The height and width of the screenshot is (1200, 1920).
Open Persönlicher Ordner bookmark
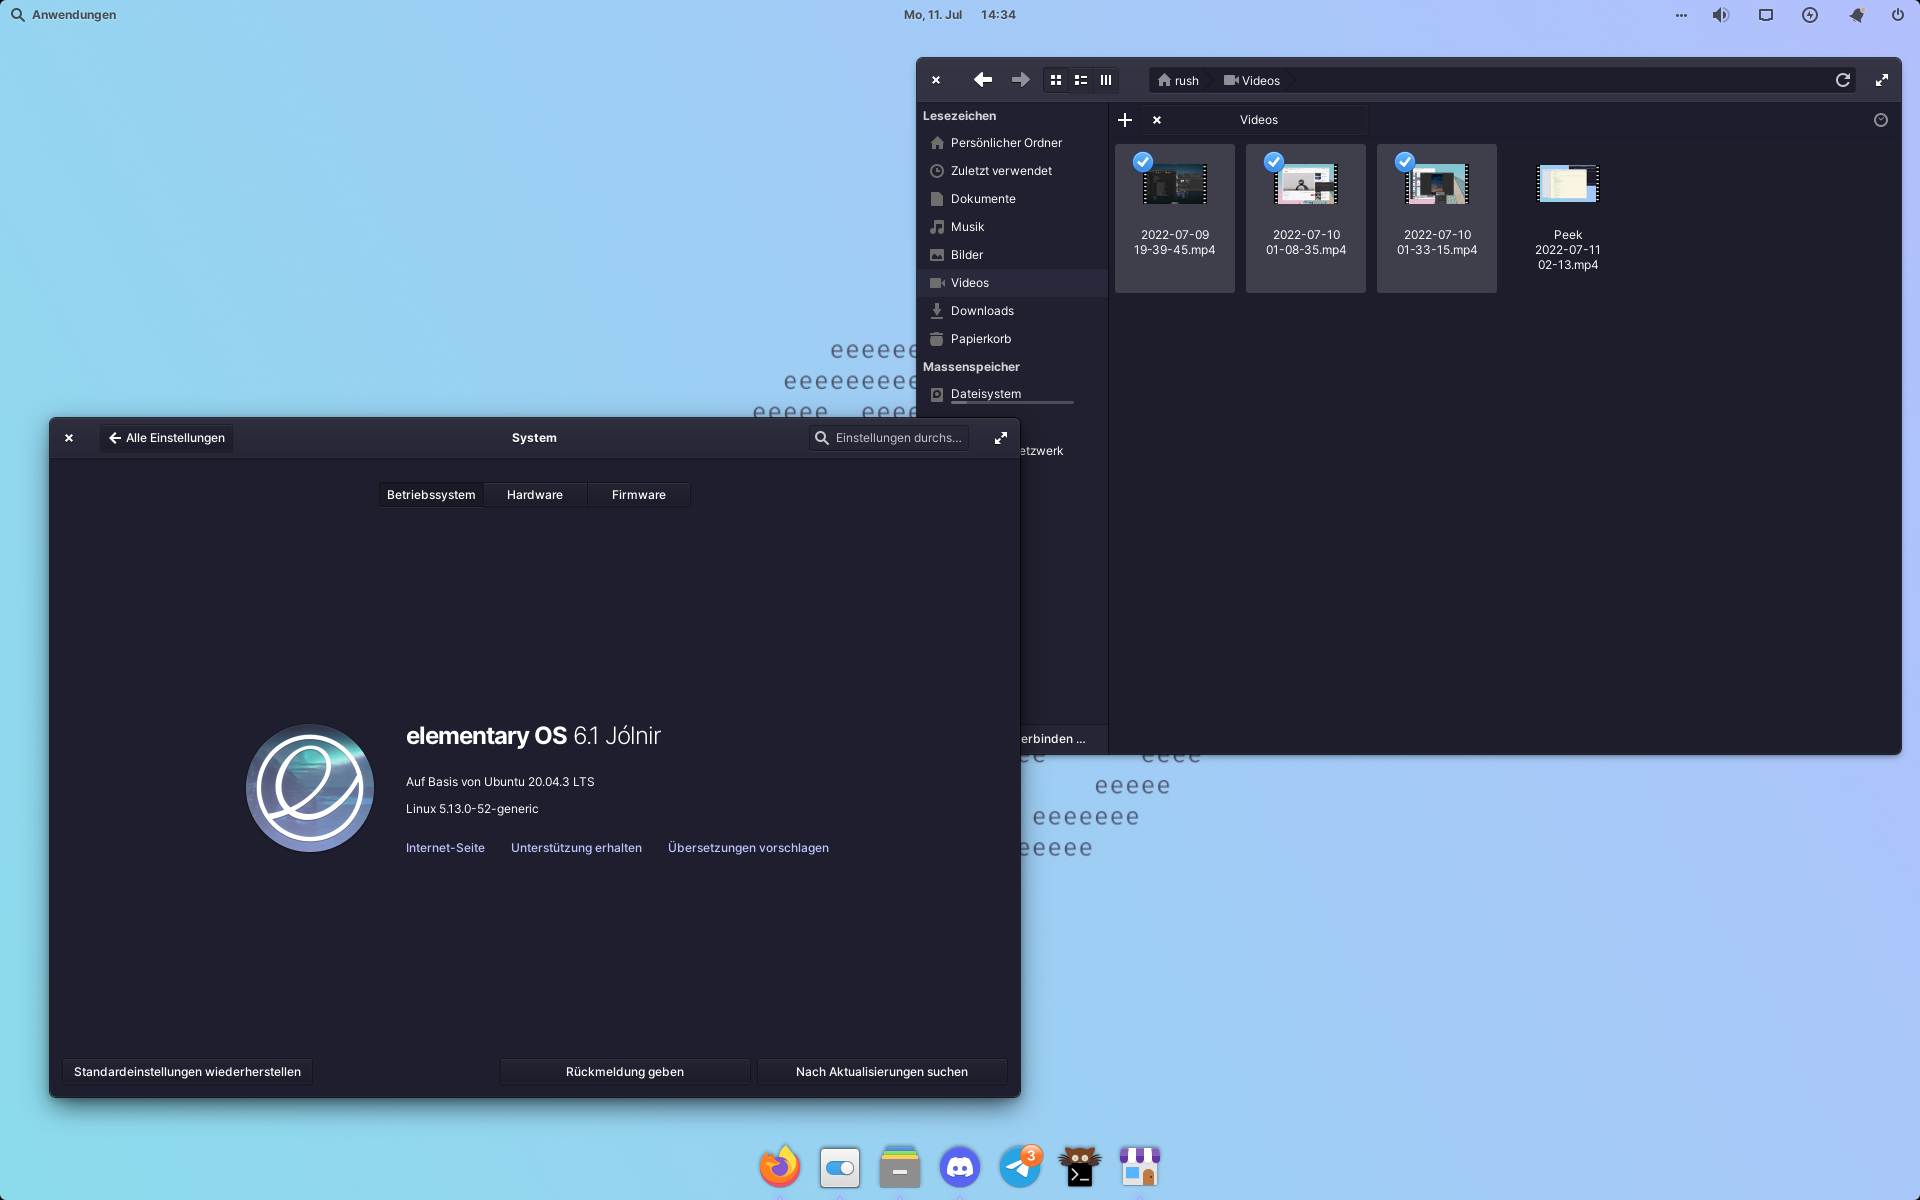tap(1012, 143)
